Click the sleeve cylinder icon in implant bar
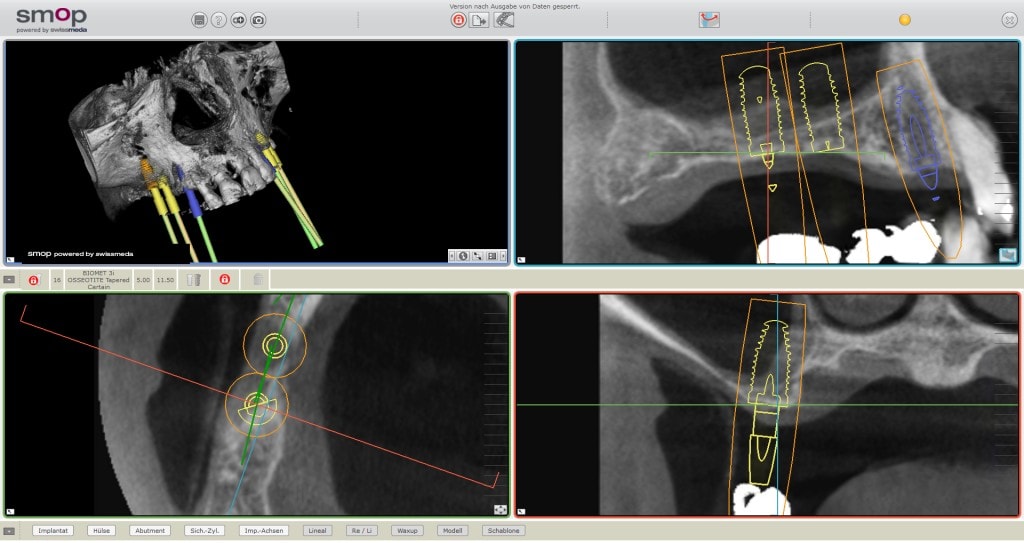 click(x=193, y=280)
